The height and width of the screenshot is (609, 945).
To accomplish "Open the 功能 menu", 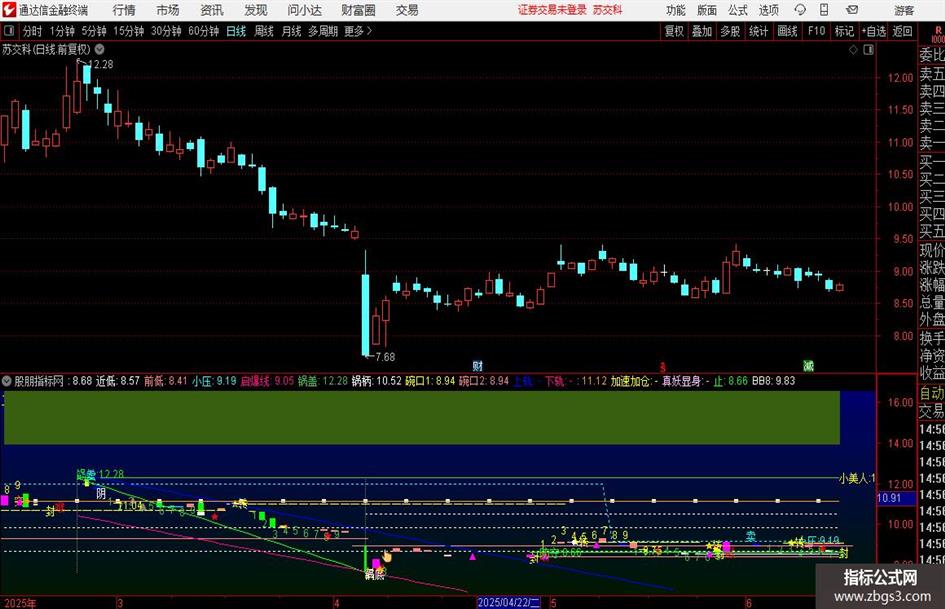I will (676, 10).
